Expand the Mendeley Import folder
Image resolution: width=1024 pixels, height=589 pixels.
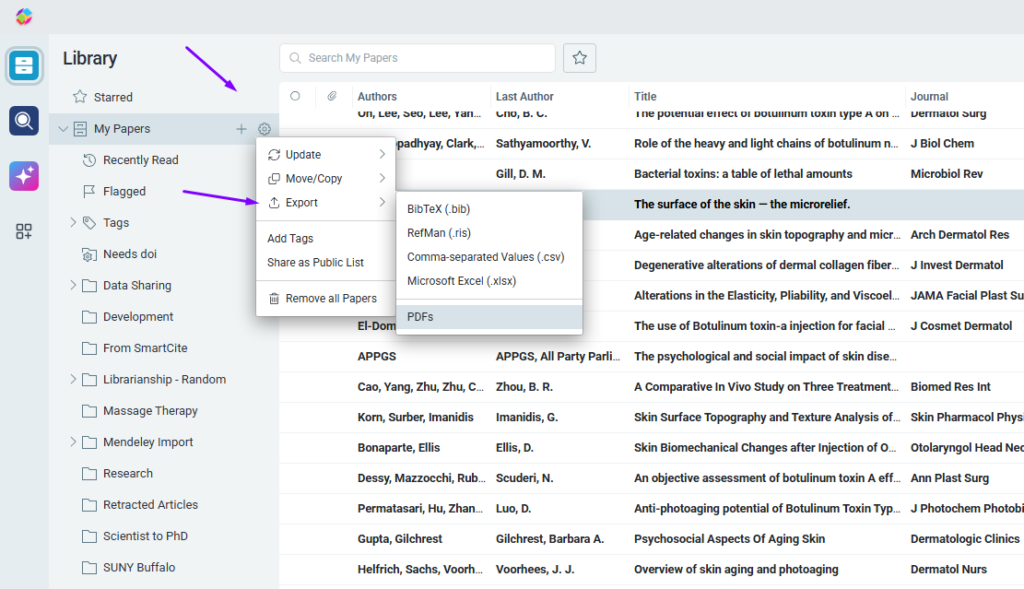click(73, 442)
